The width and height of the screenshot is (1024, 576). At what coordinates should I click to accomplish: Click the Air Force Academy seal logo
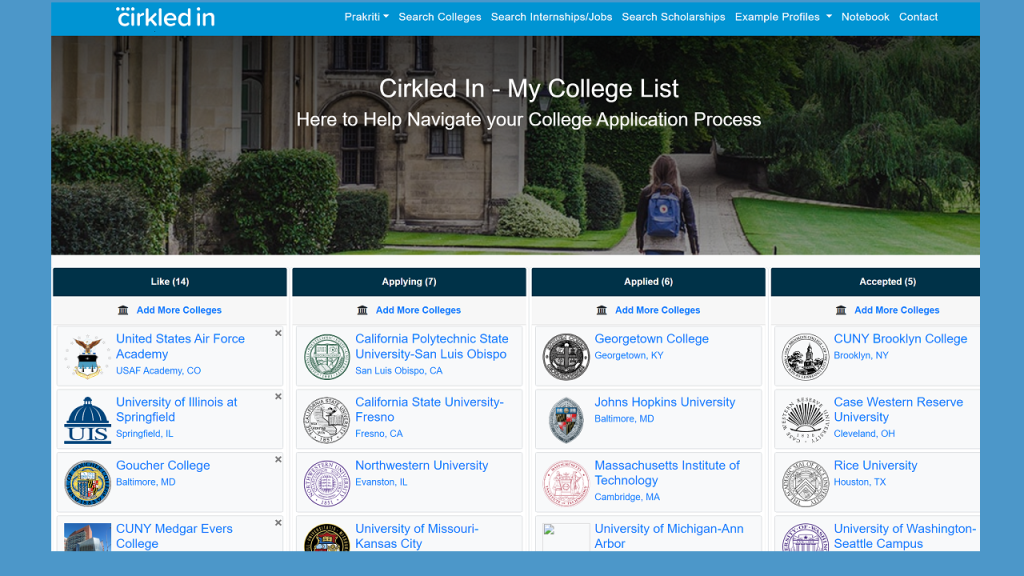click(88, 357)
